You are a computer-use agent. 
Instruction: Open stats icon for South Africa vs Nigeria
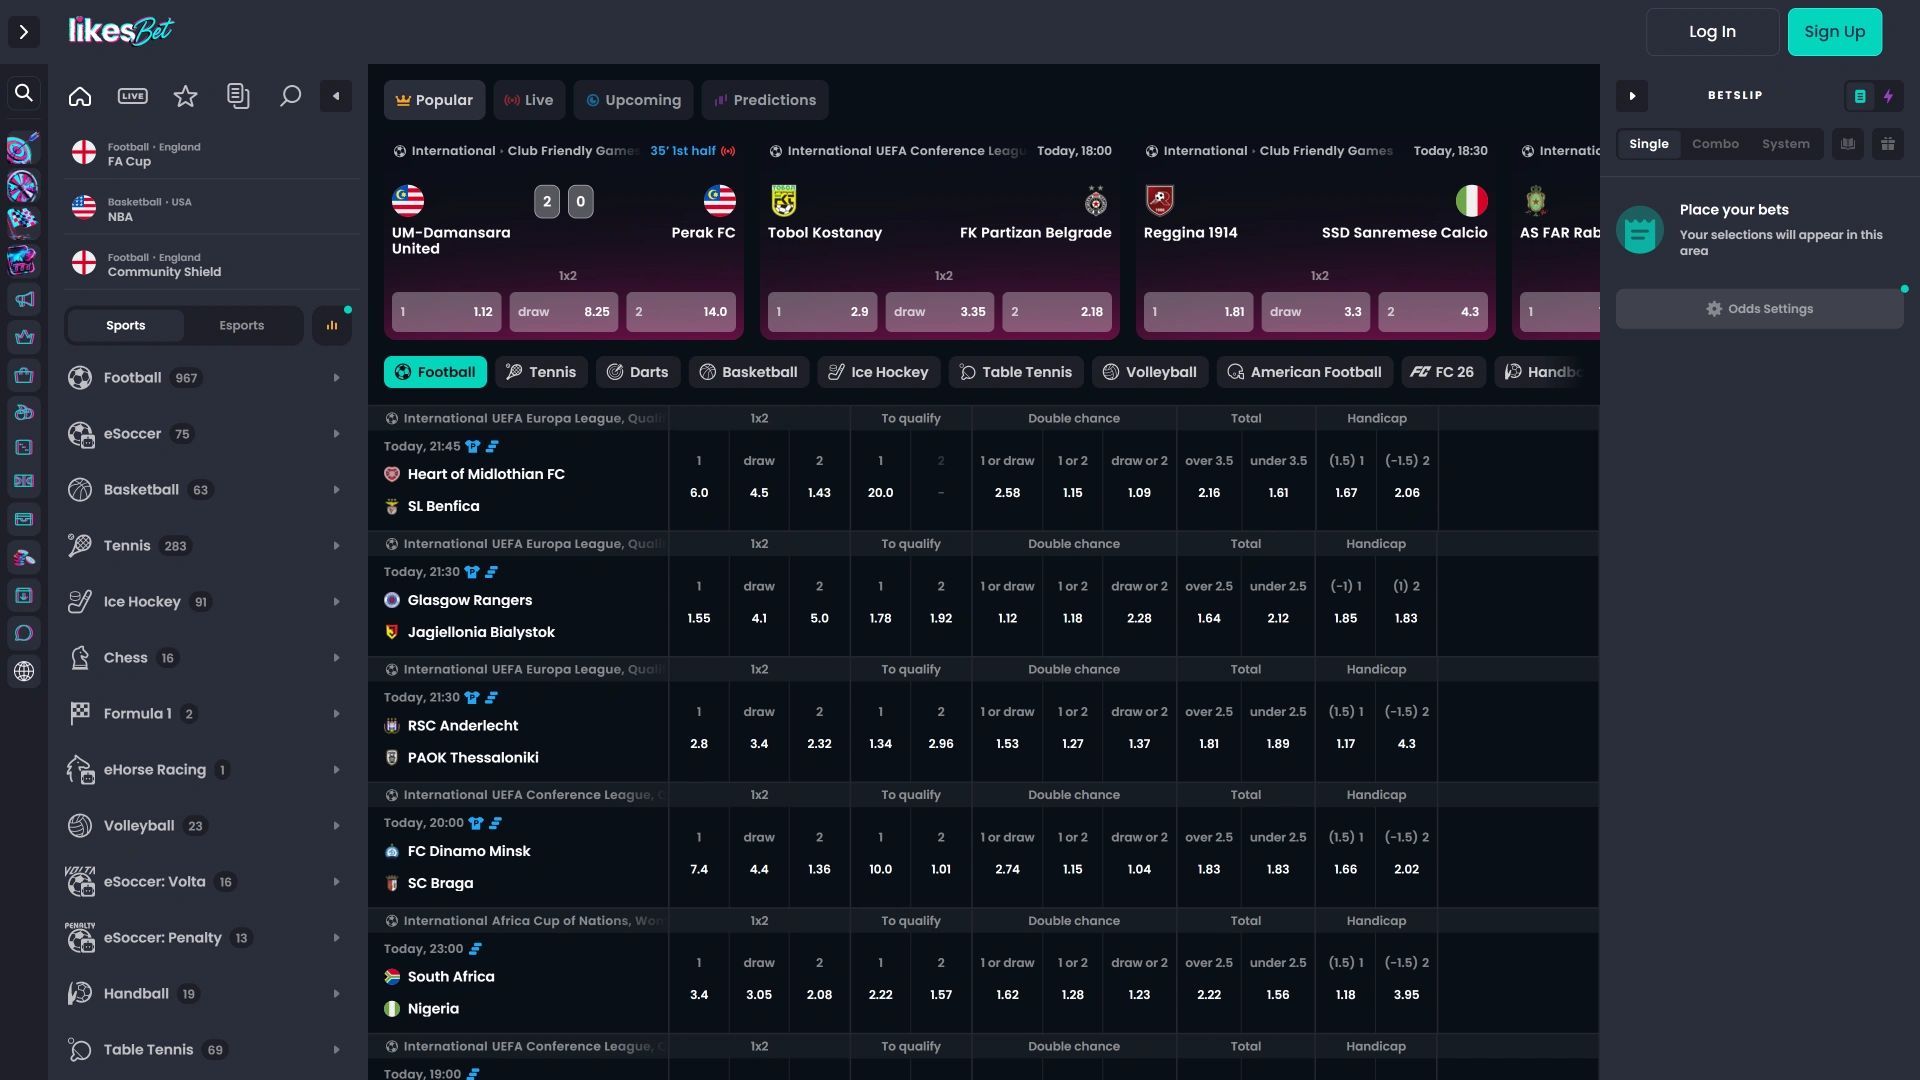pos(475,949)
